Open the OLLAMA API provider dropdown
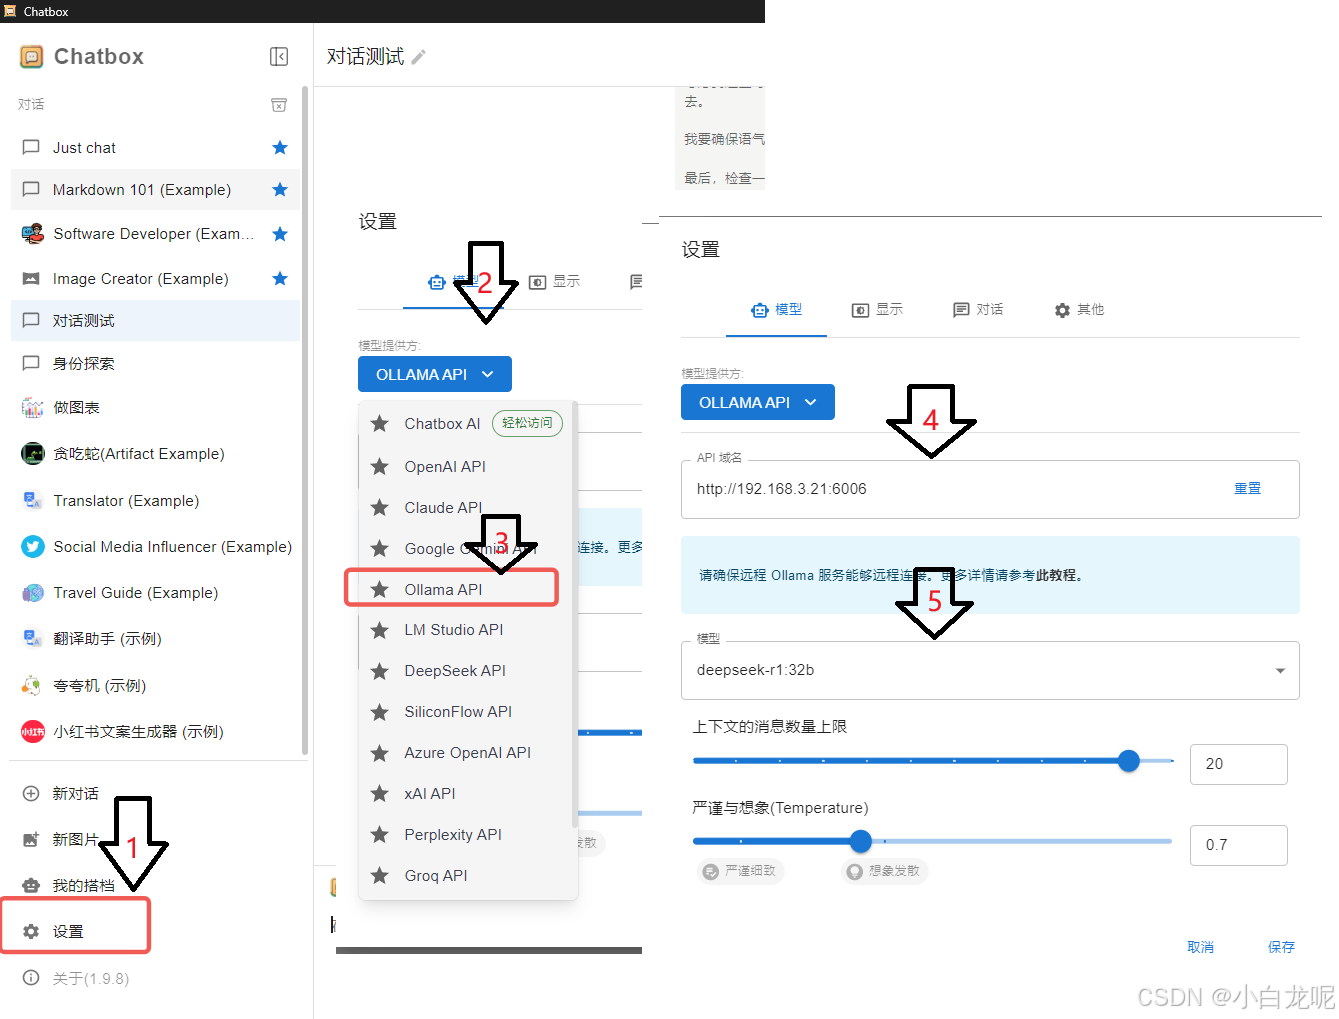 [757, 402]
